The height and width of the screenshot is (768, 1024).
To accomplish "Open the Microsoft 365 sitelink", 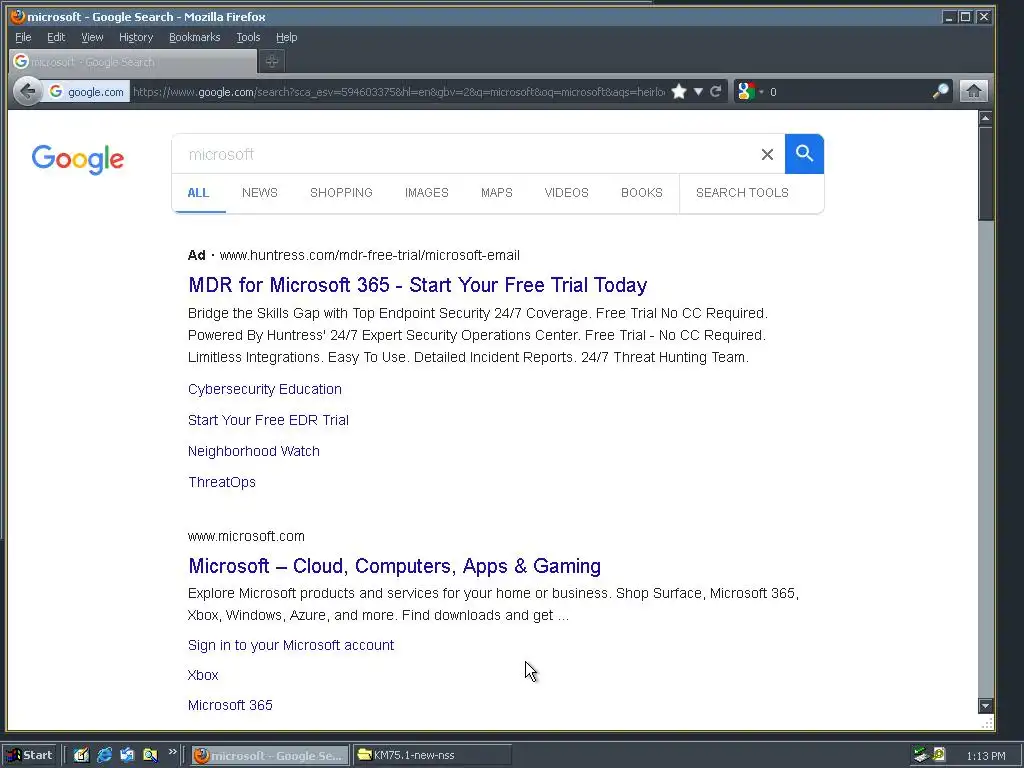I will [230, 705].
